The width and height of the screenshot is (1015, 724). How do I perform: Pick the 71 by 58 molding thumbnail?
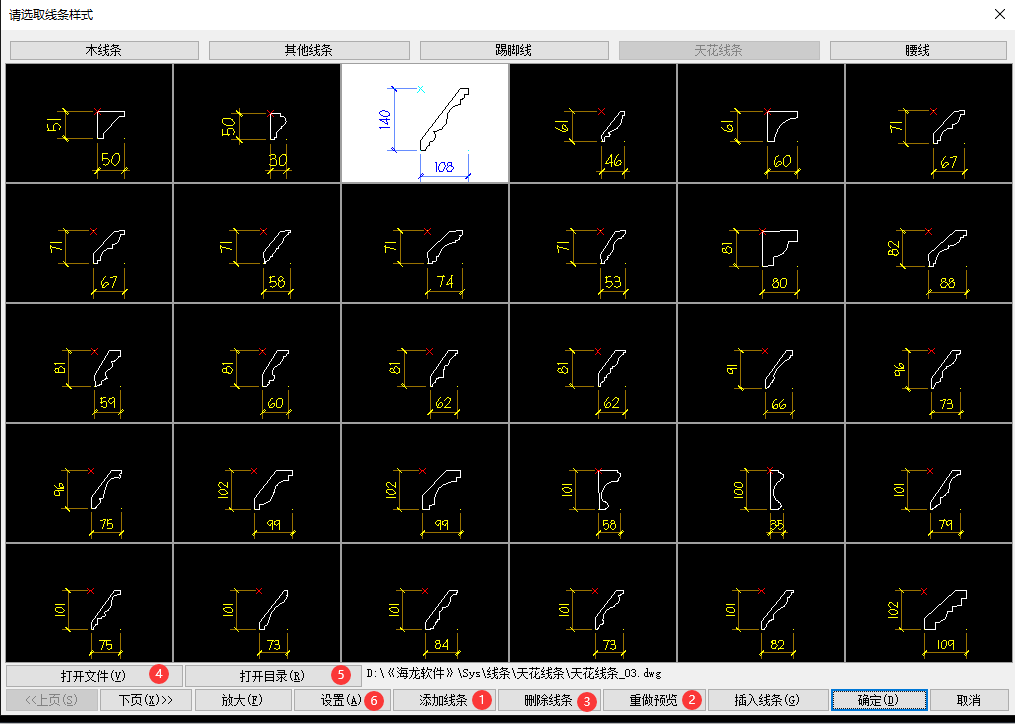coord(257,243)
